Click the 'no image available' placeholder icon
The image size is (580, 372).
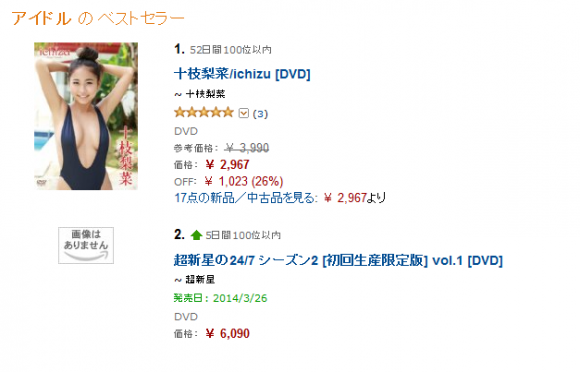86,245
